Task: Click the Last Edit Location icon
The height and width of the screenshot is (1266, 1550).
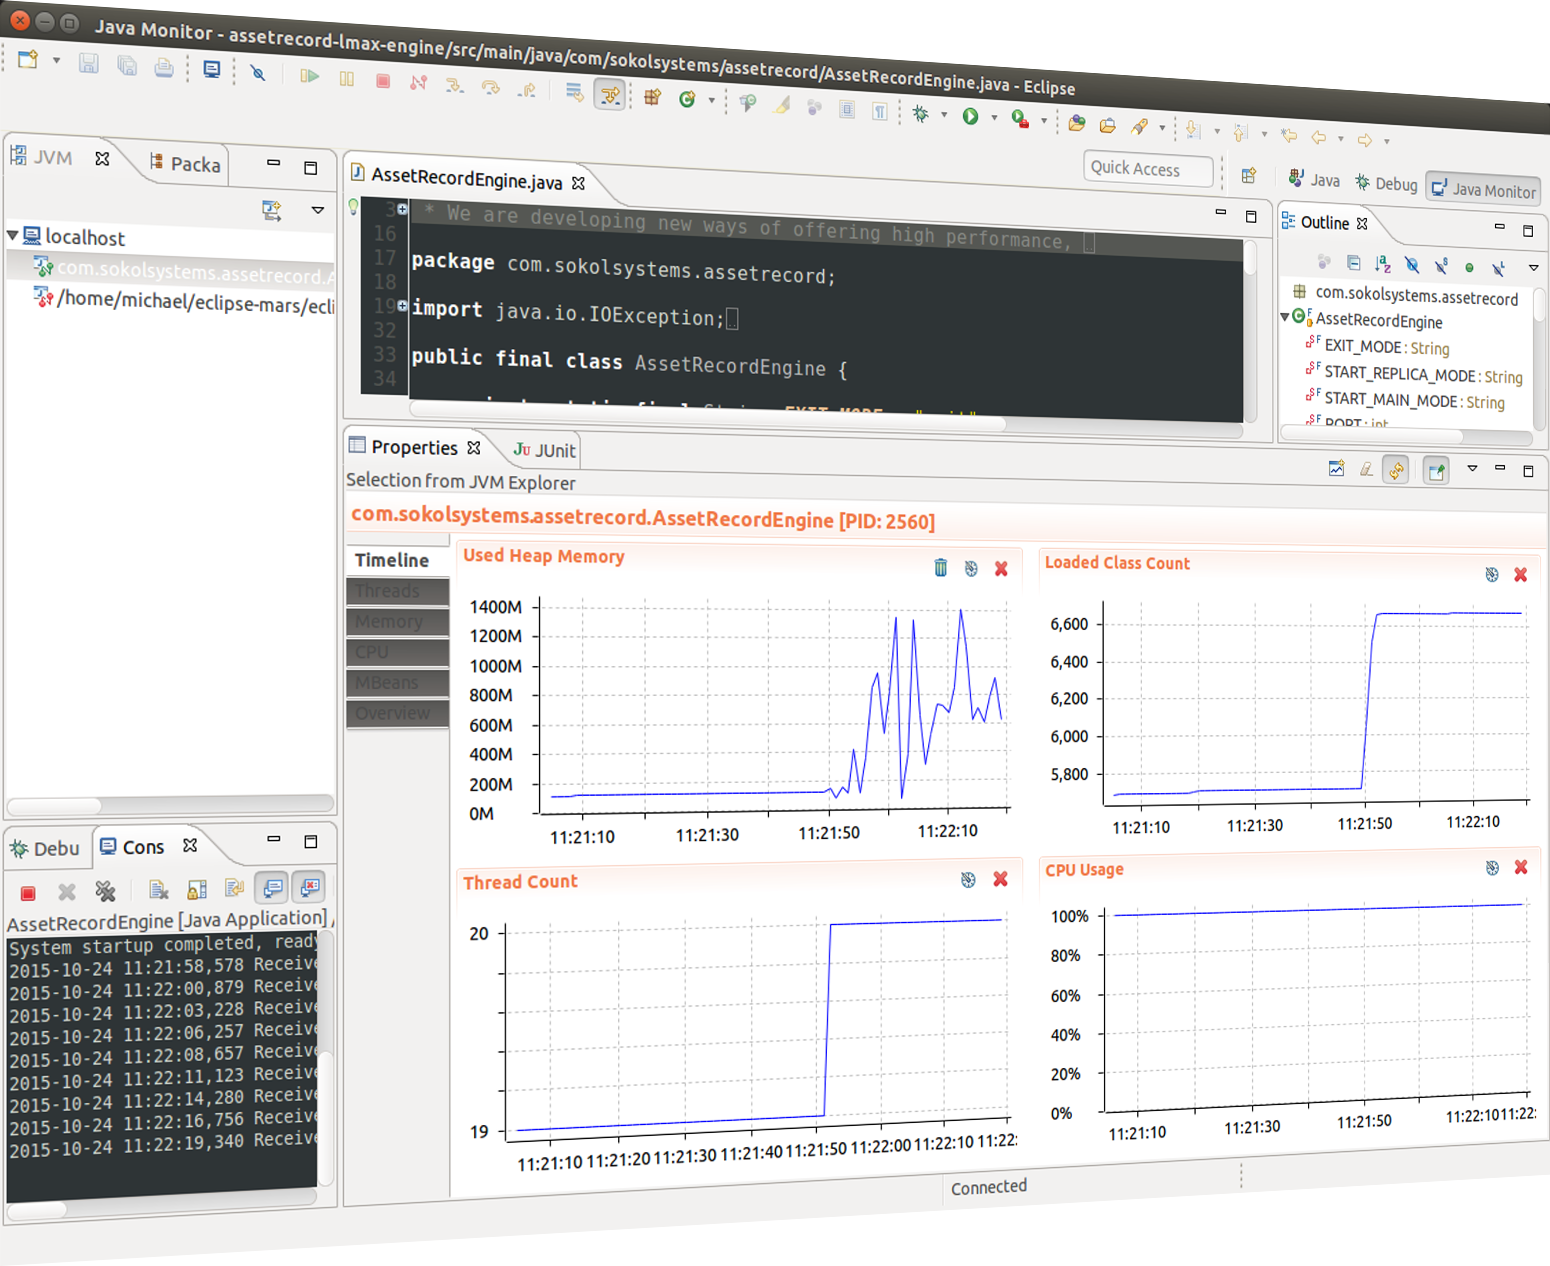Action: click(1290, 135)
